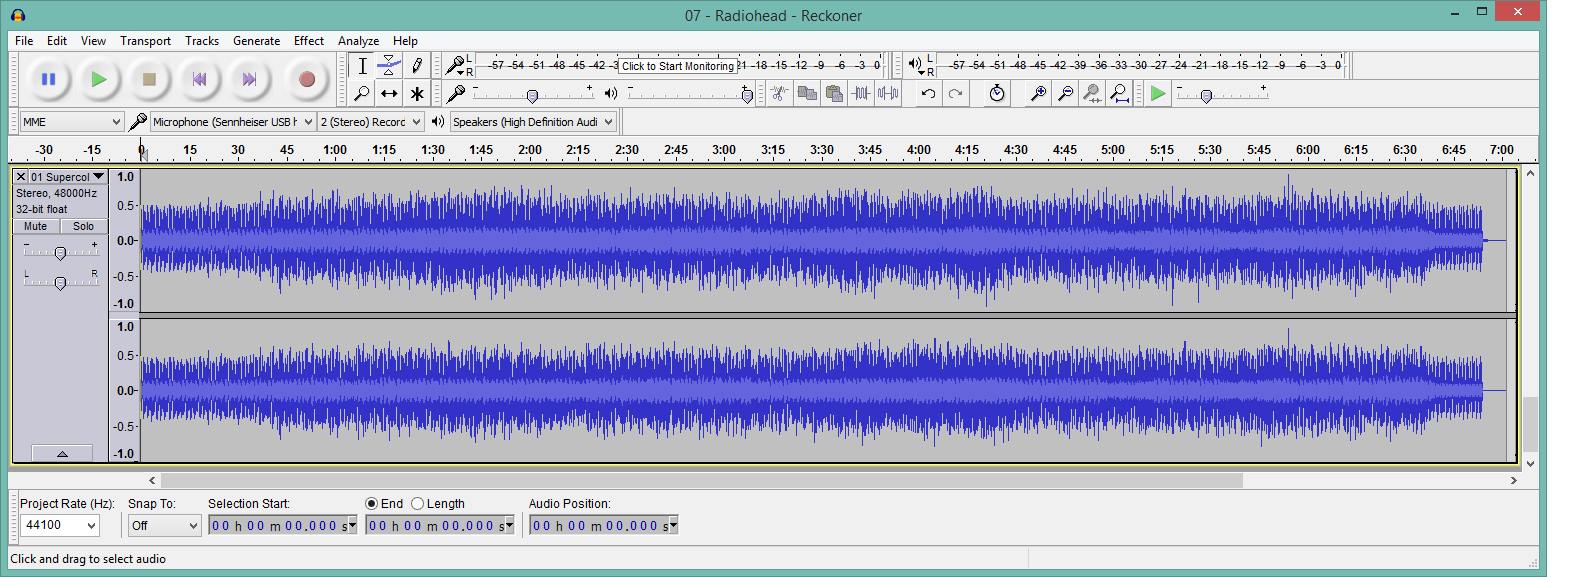
Task: Click the 3:00 mark on the timeline
Action: tap(724, 150)
